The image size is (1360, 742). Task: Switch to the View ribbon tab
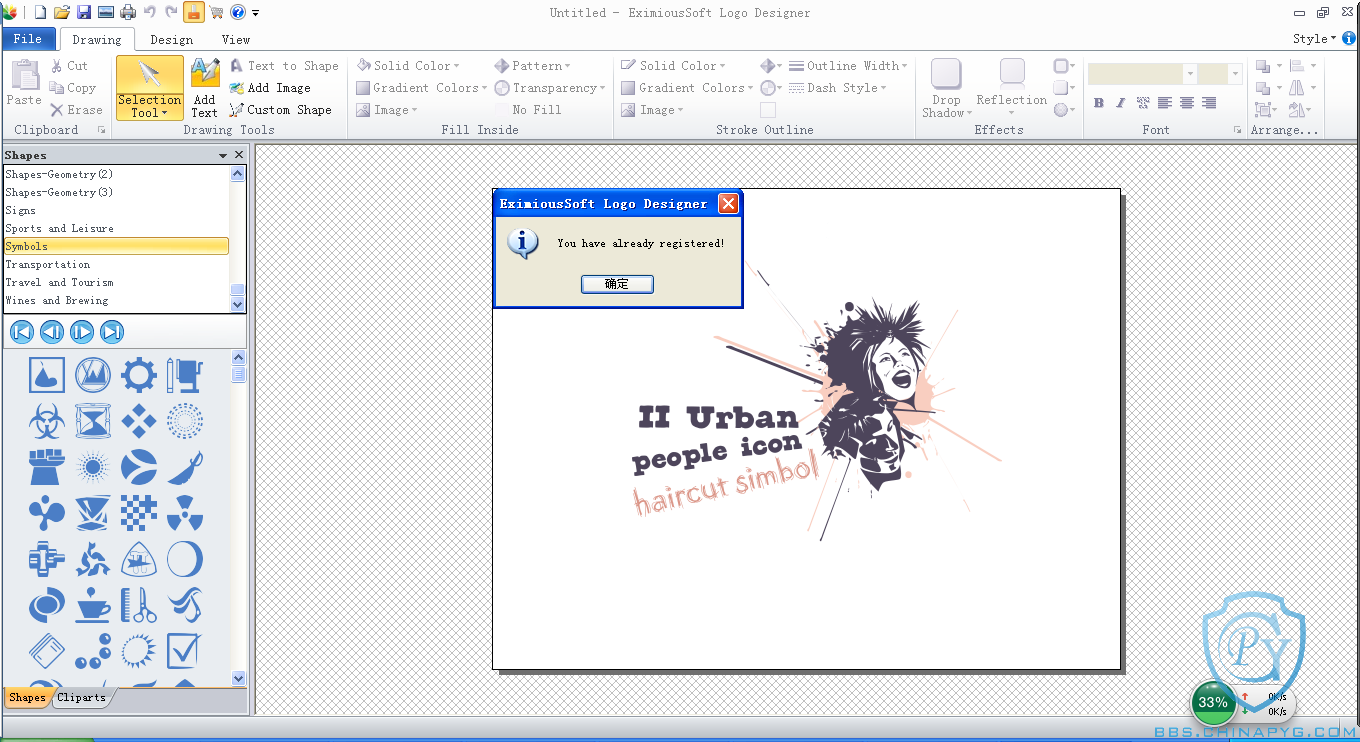point(236,40)
